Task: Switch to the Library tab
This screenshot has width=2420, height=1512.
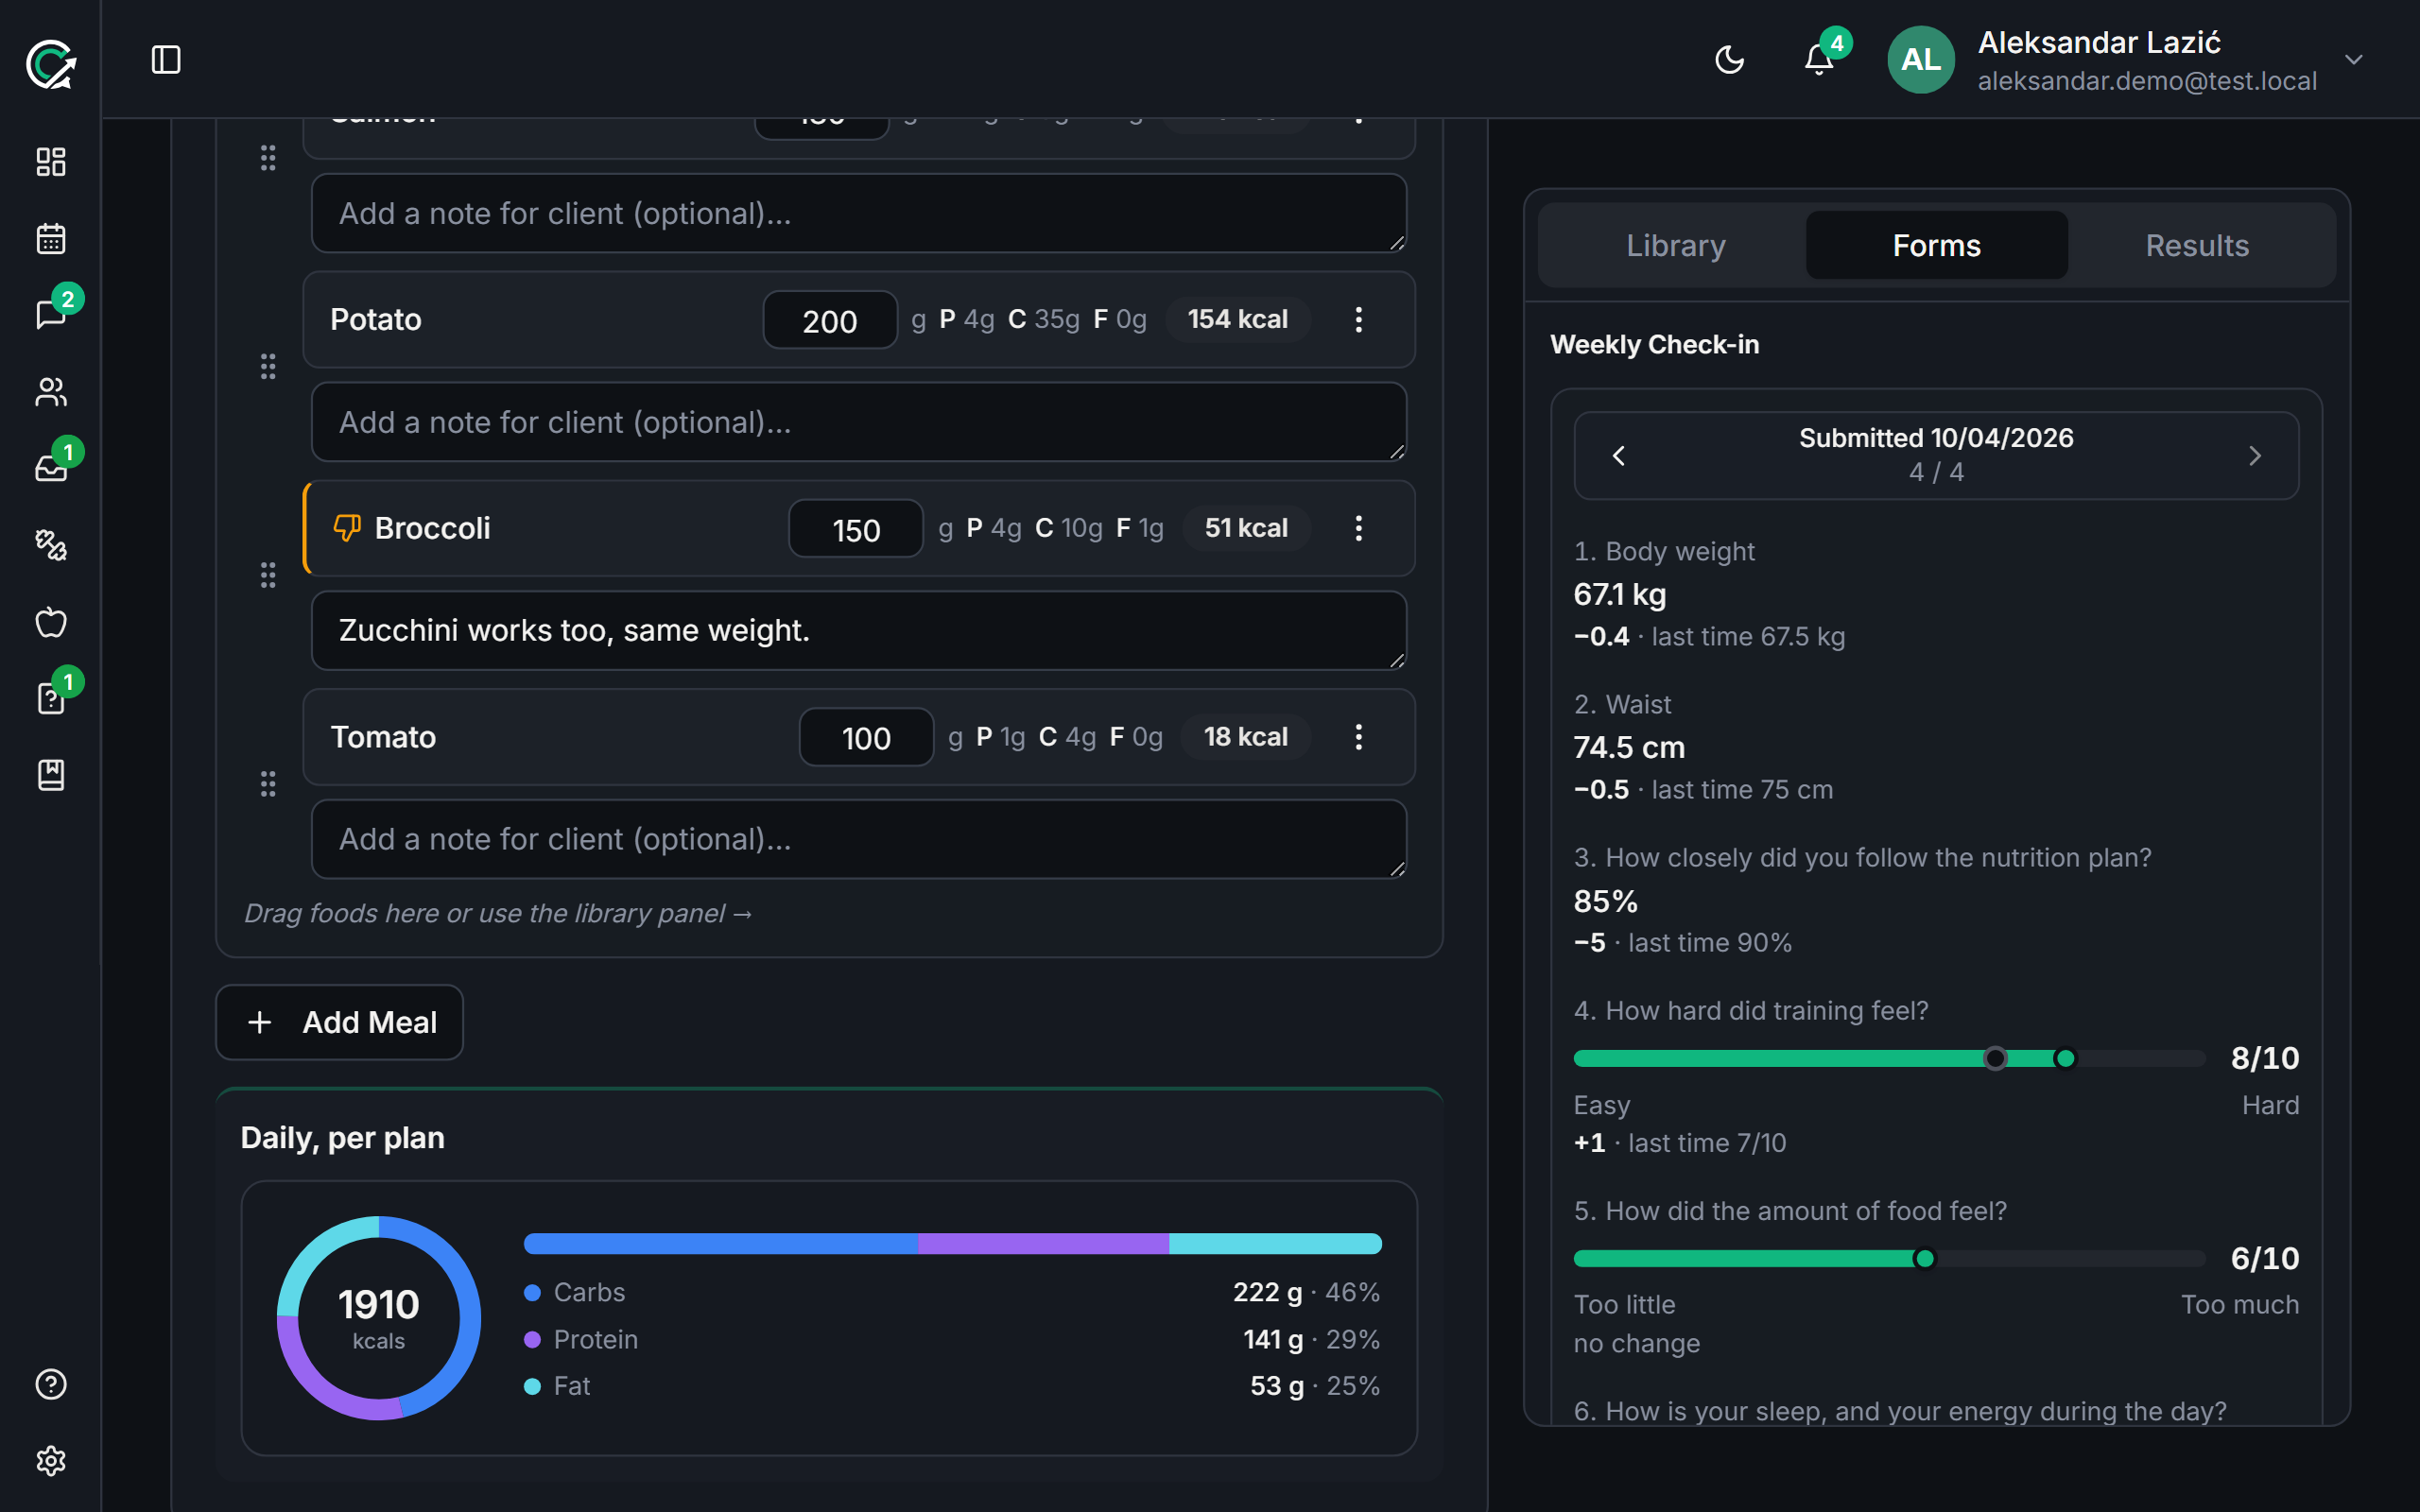Action: point(1675,245)
